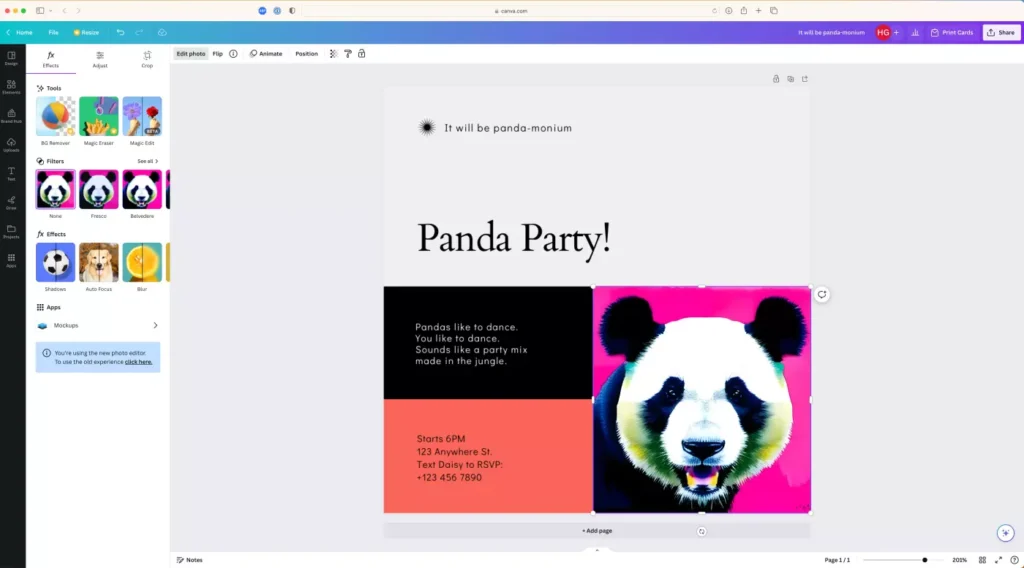Open the Animate panel
1024x568 pixels.
tap(266, 54)
